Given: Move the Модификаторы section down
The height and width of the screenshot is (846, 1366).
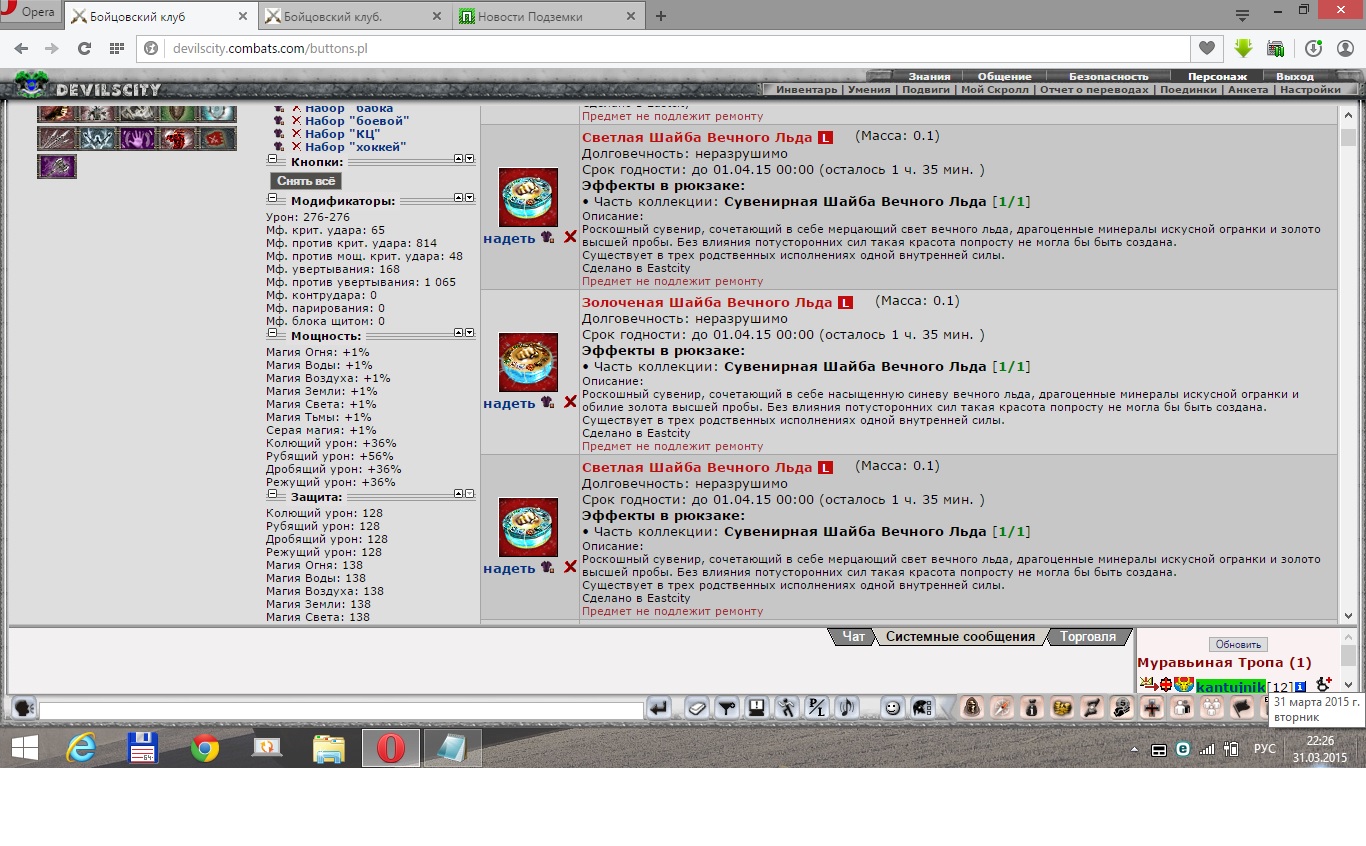Looking at the screenshot, I should (x=470, y=198).
